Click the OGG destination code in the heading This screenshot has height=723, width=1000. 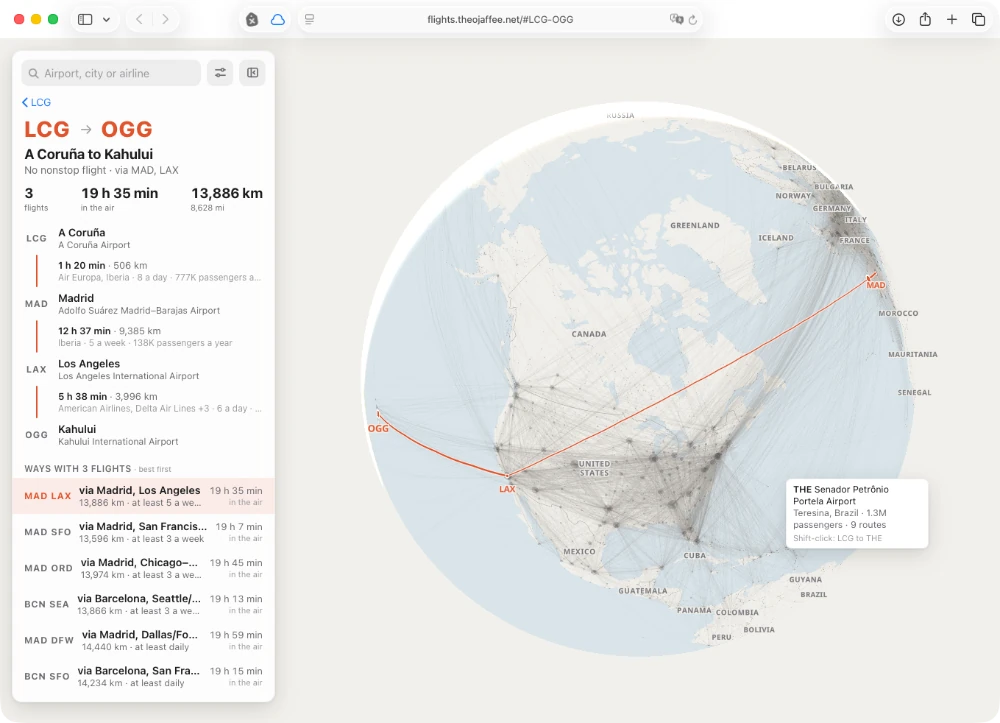(127, 129)
